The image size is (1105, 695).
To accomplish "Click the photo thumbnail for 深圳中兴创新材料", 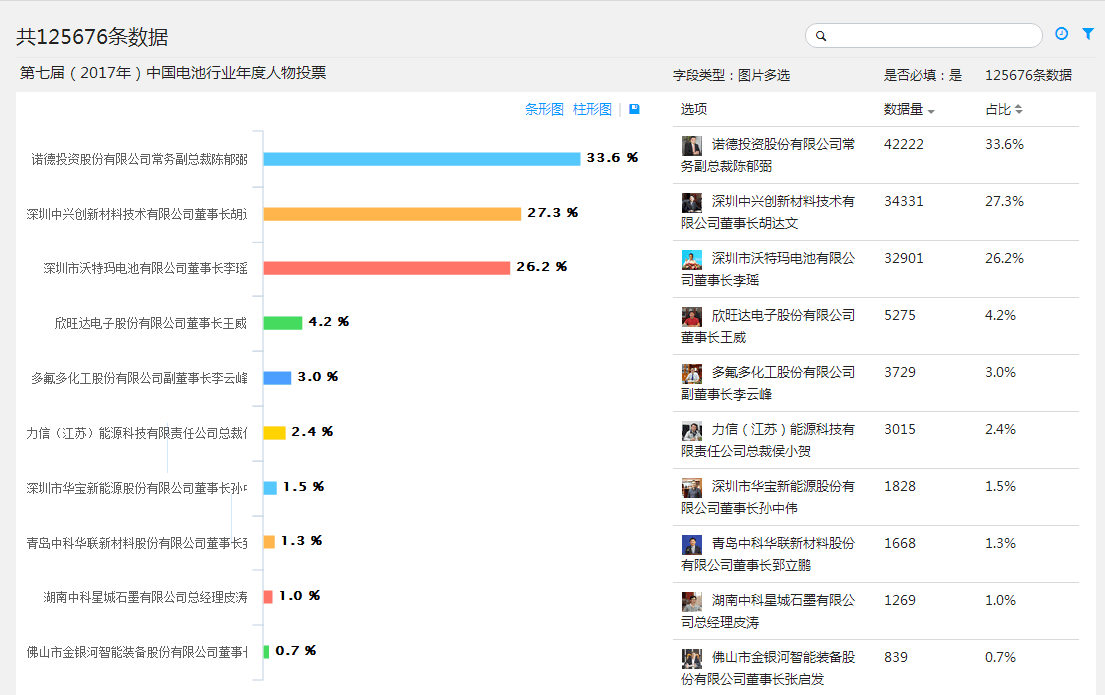I will (692, 203).
